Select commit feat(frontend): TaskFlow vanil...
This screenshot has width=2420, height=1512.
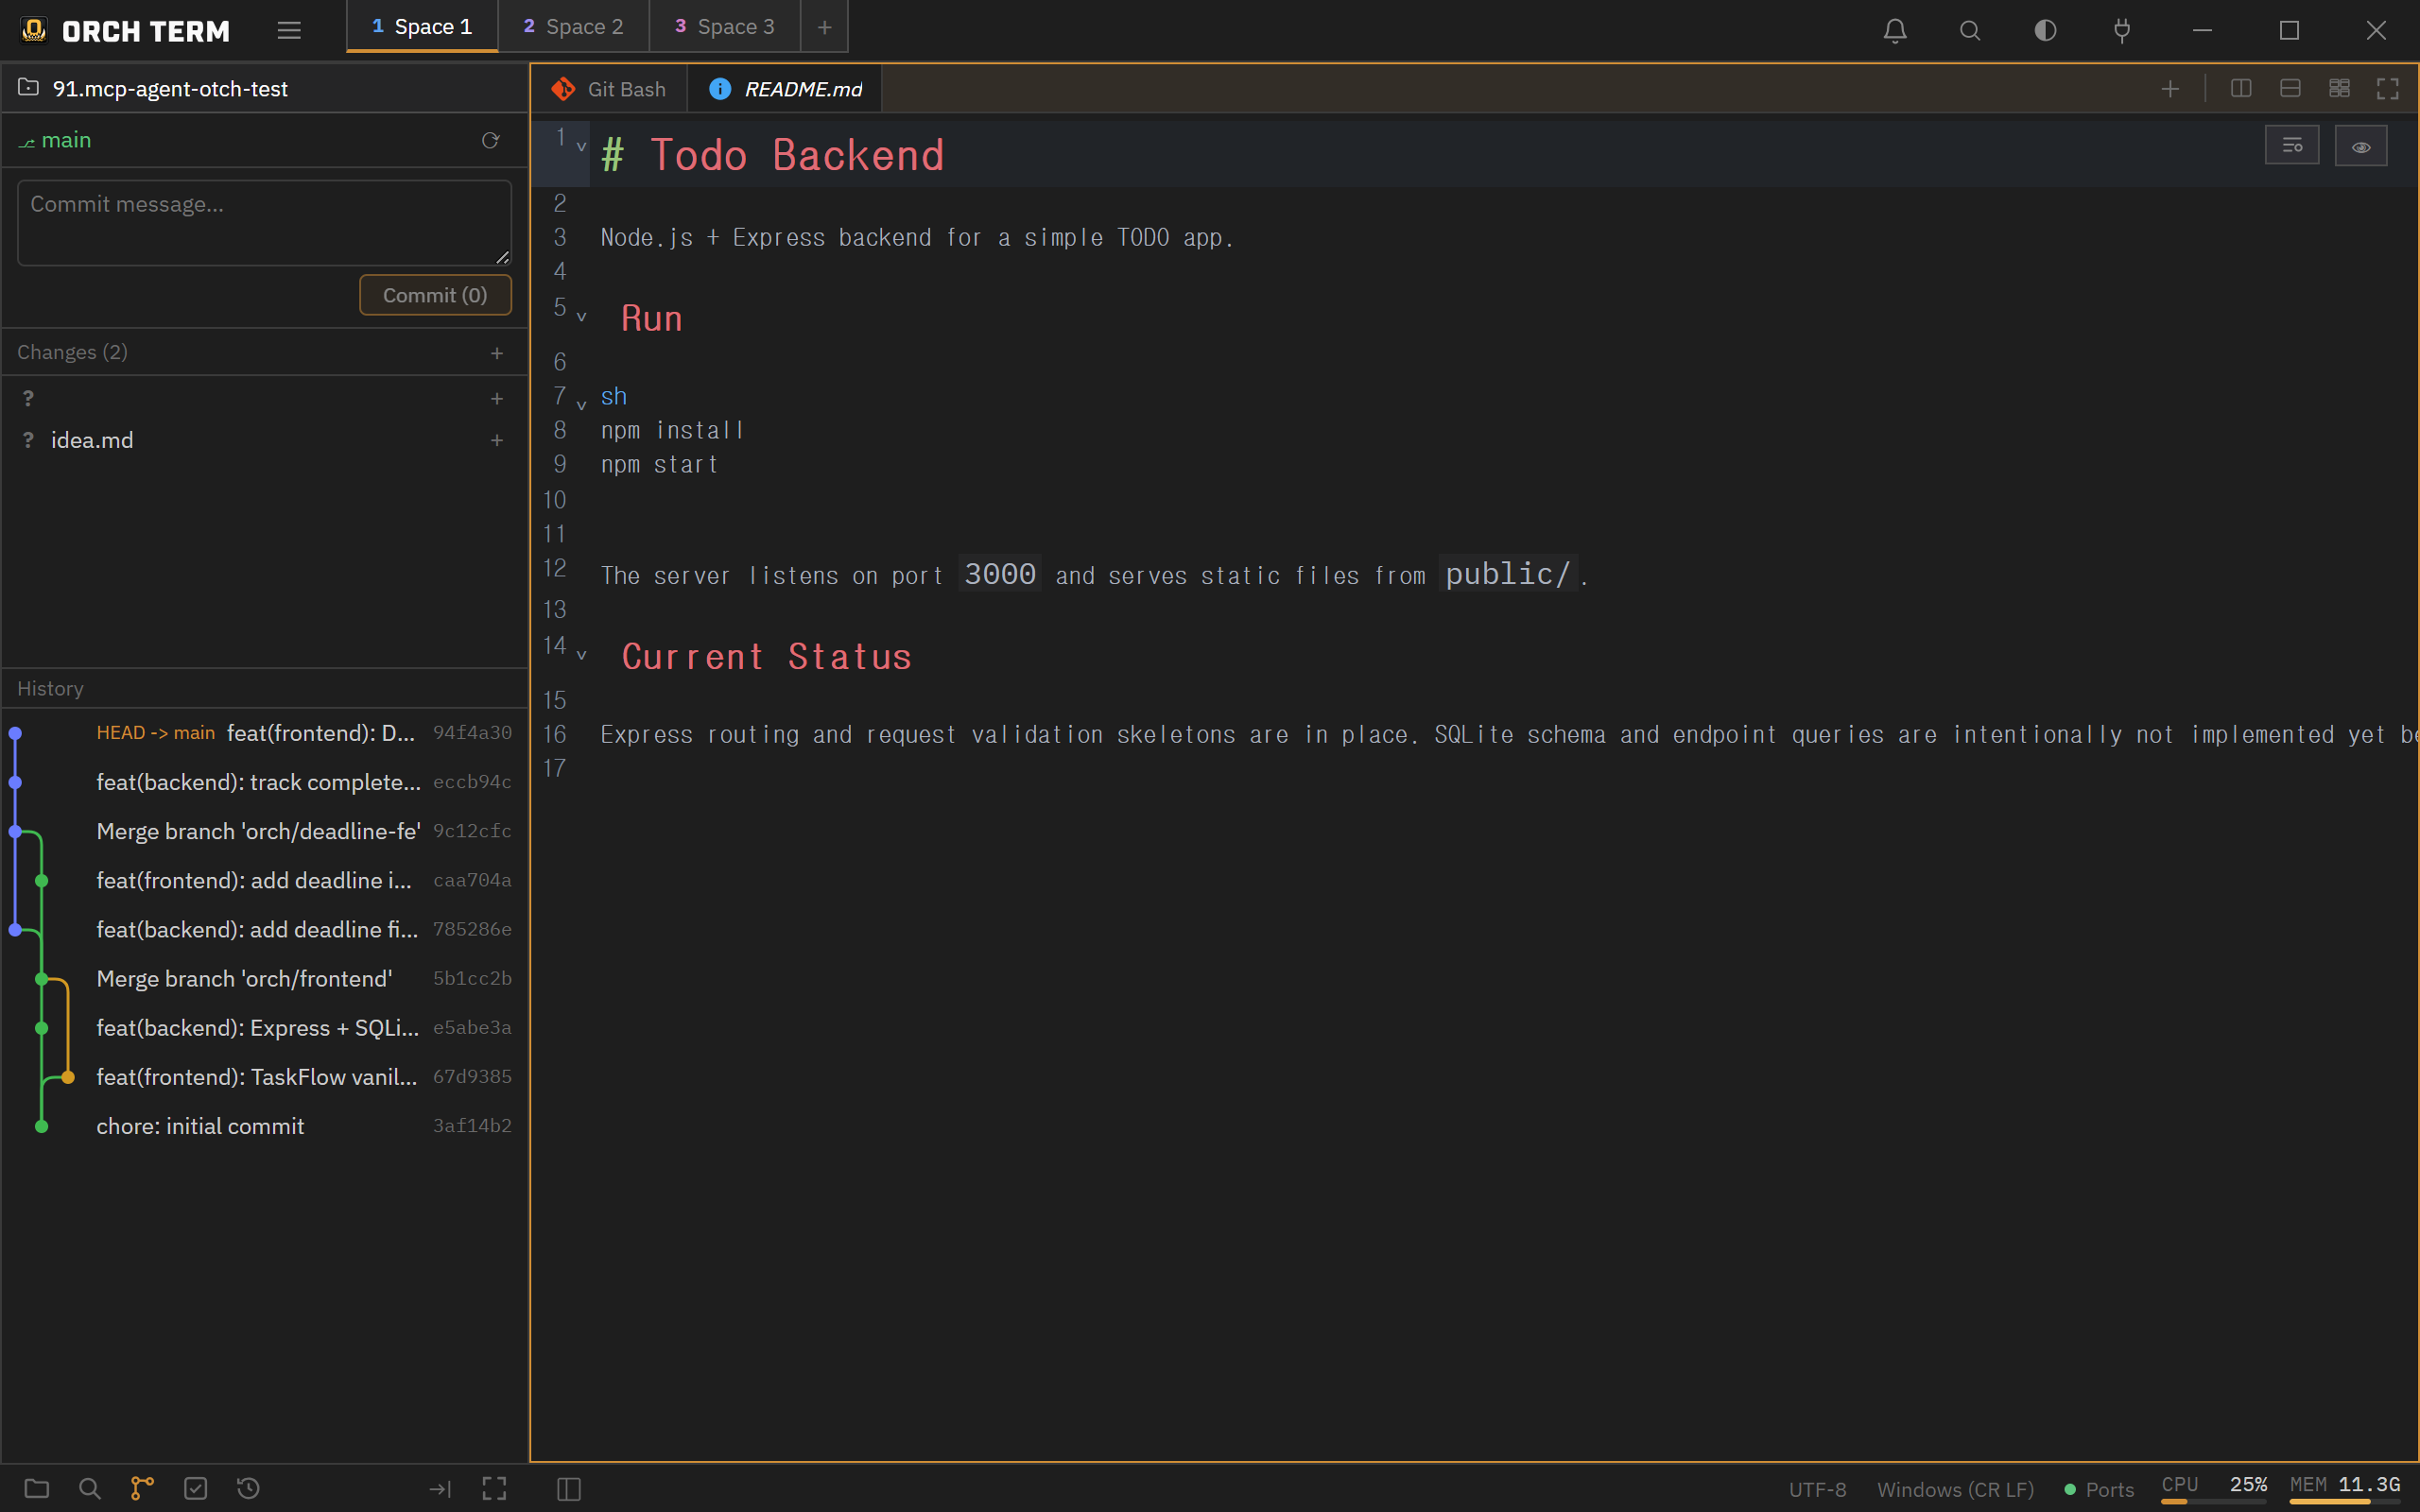tap(265, 1076)
